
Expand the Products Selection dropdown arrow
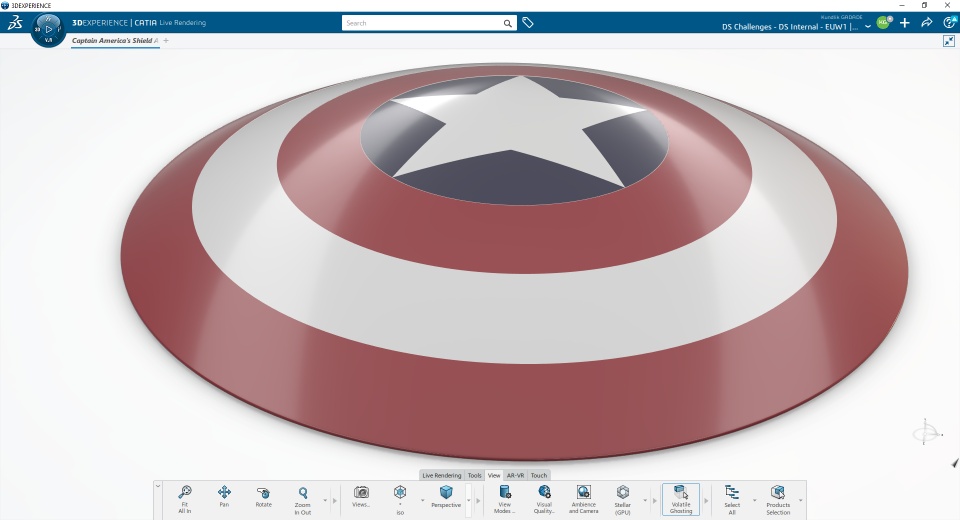tap(800, 500)
